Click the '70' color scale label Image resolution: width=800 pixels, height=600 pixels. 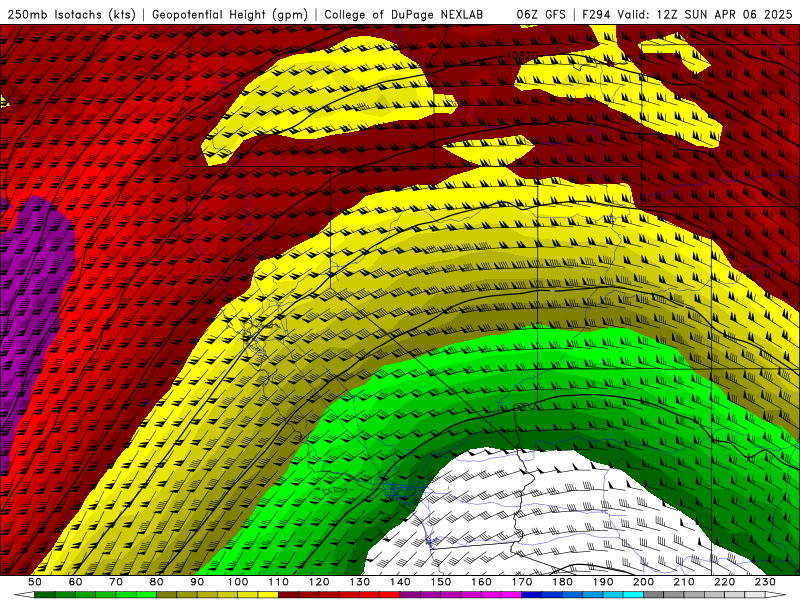tap(116, 582)
